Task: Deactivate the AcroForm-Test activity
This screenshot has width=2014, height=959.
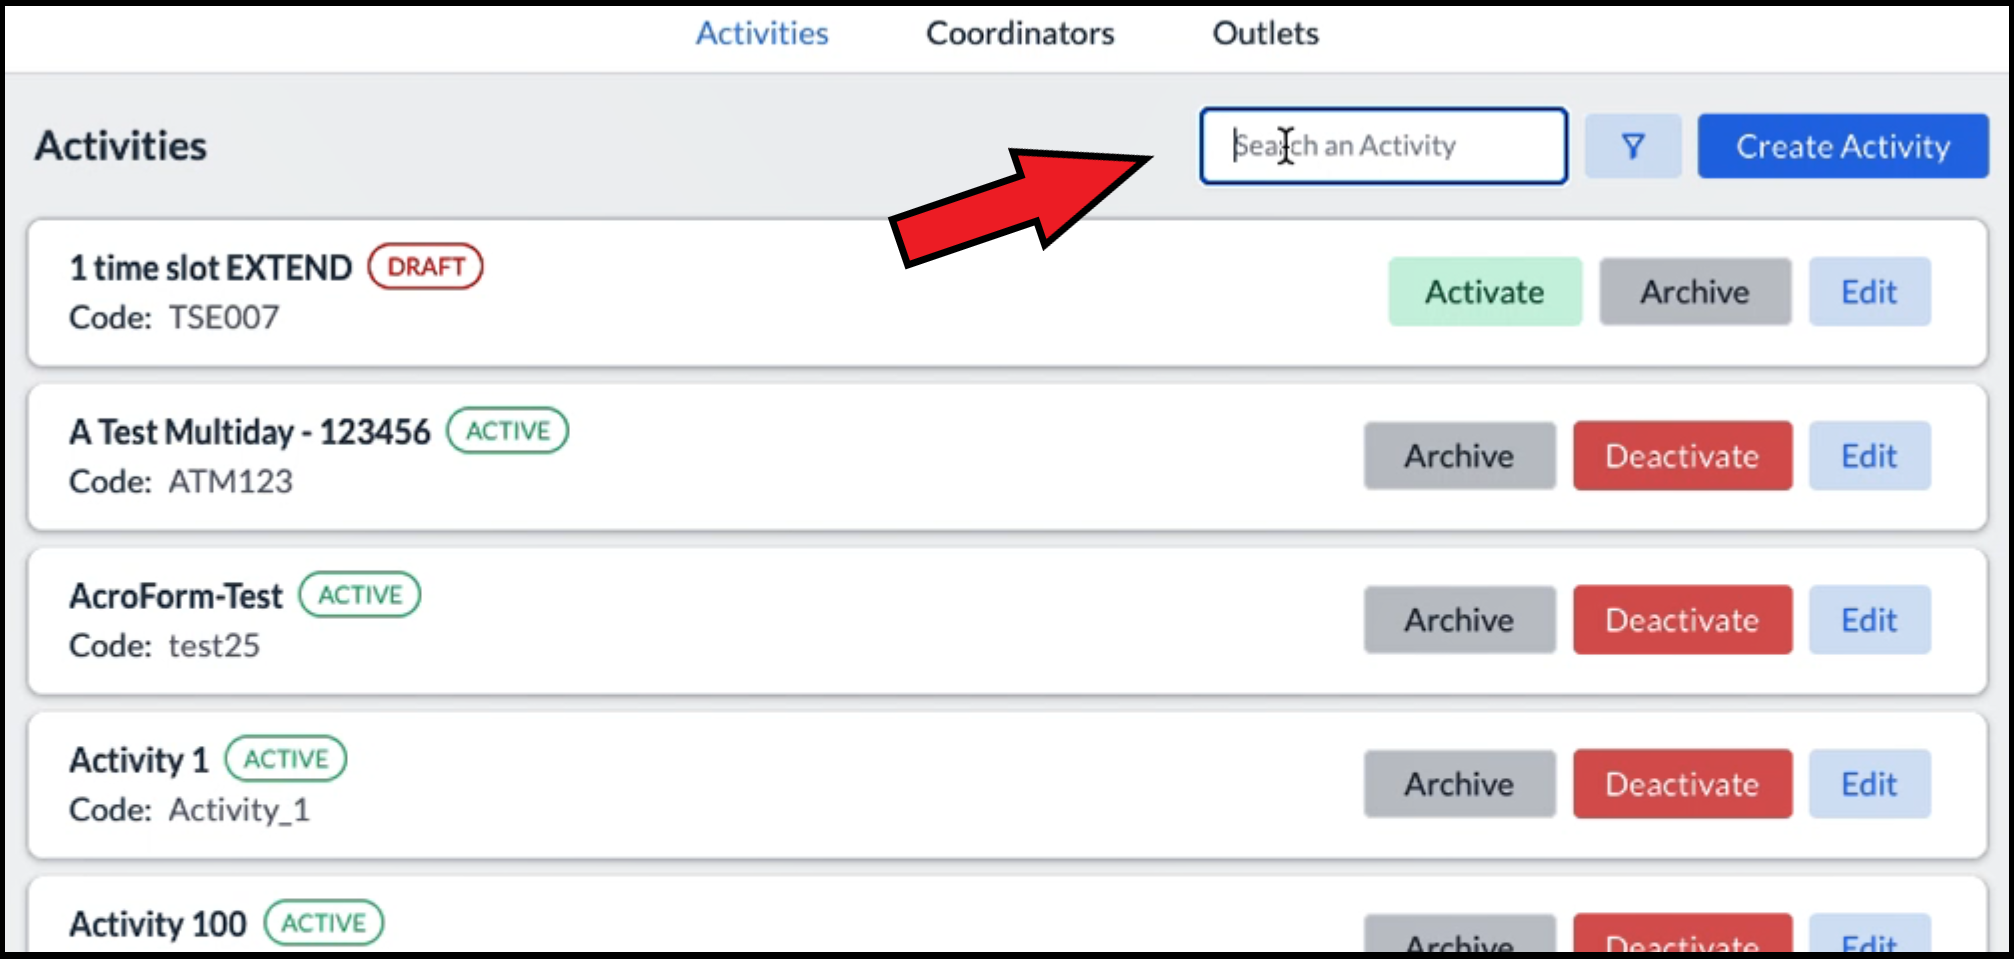Action: (x=1681, y=620)
